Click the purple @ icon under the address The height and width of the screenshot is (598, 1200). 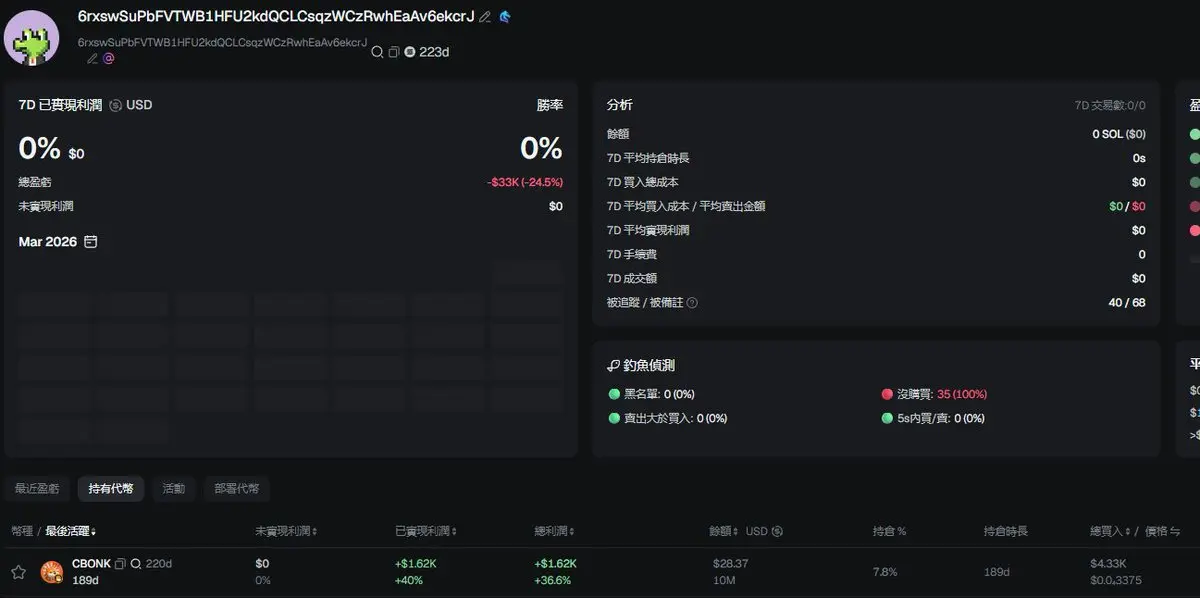[109, 59]
